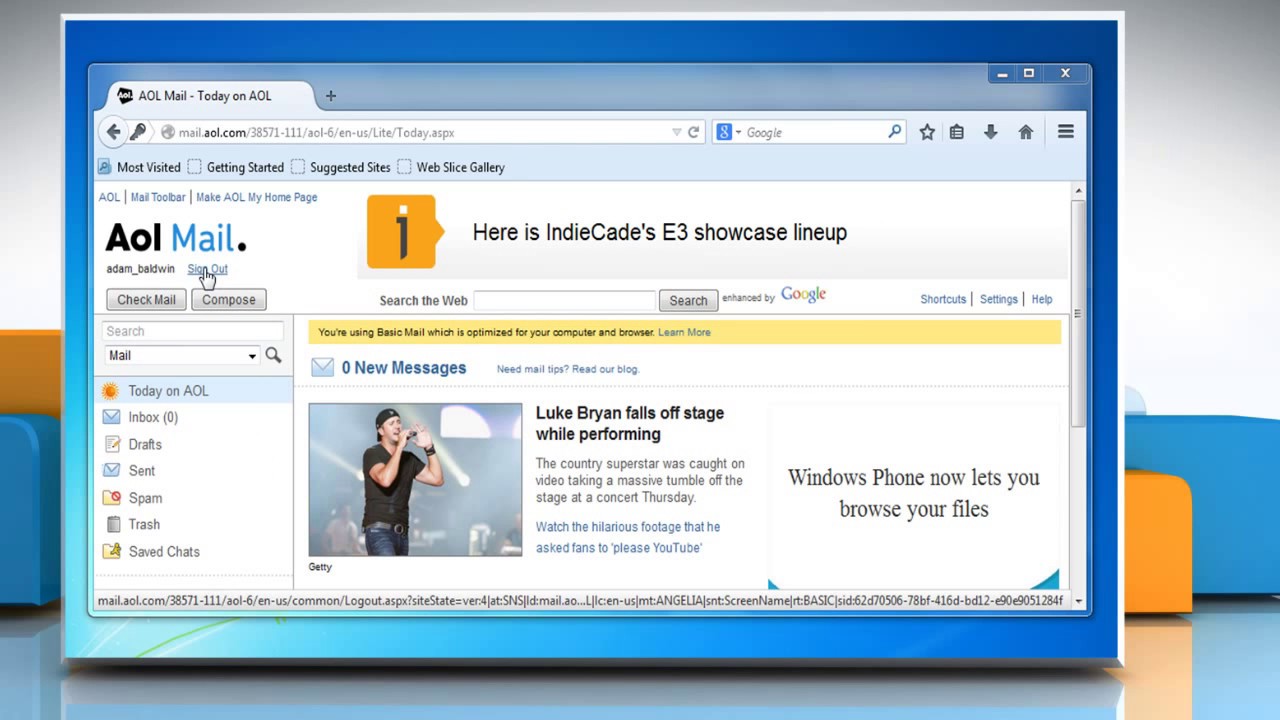Click the web Search button
This screenshot has height=720, width=1280.
[688, 300]
